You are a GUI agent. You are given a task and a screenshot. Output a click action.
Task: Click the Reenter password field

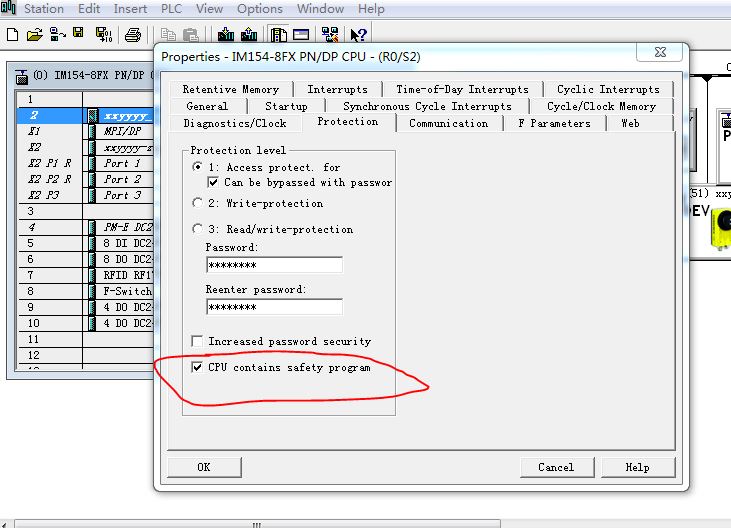coord(274,307)
